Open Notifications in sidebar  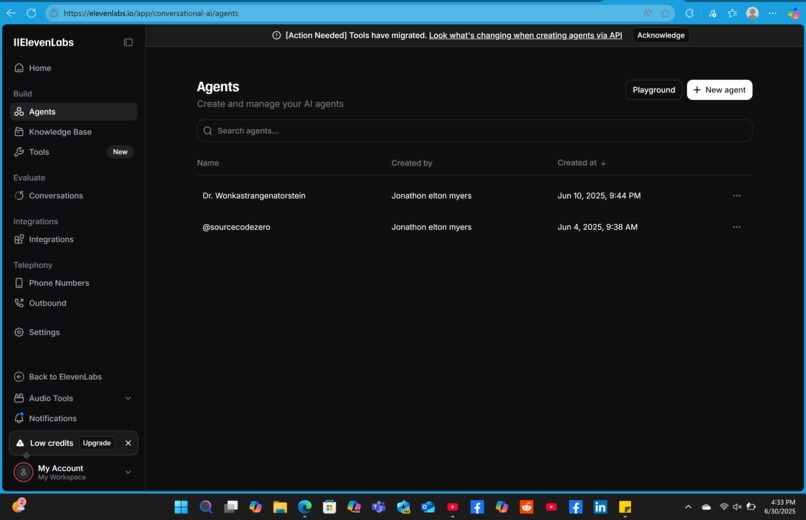(52, 418)
